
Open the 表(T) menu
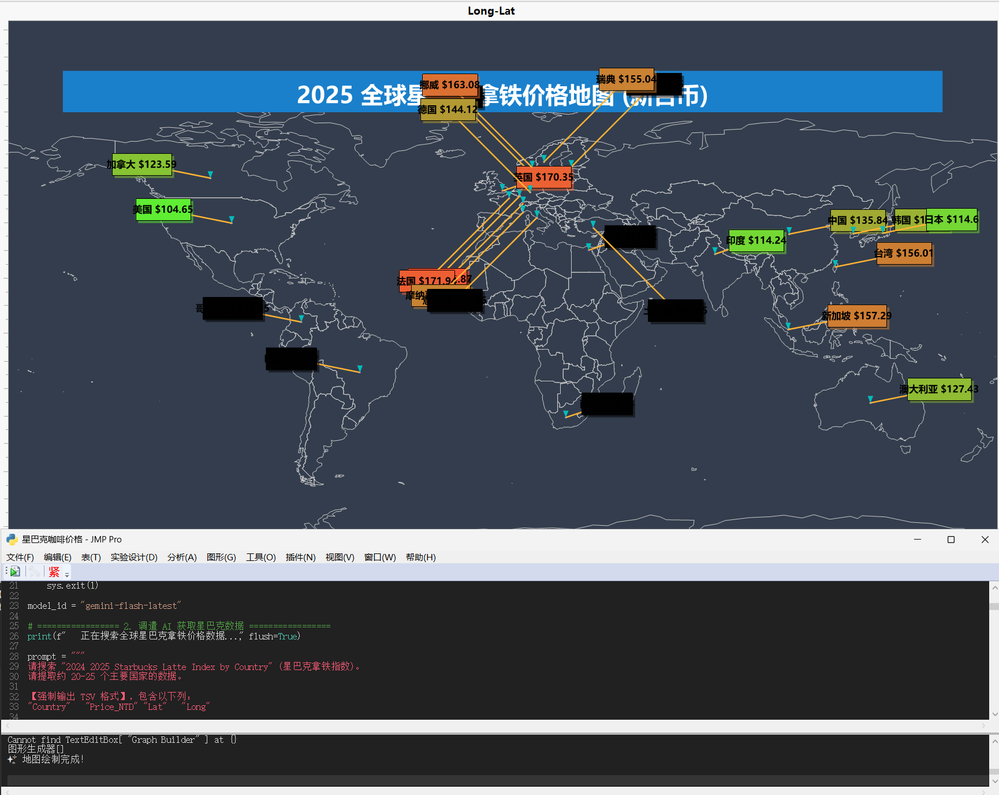(x=91, y=557)
